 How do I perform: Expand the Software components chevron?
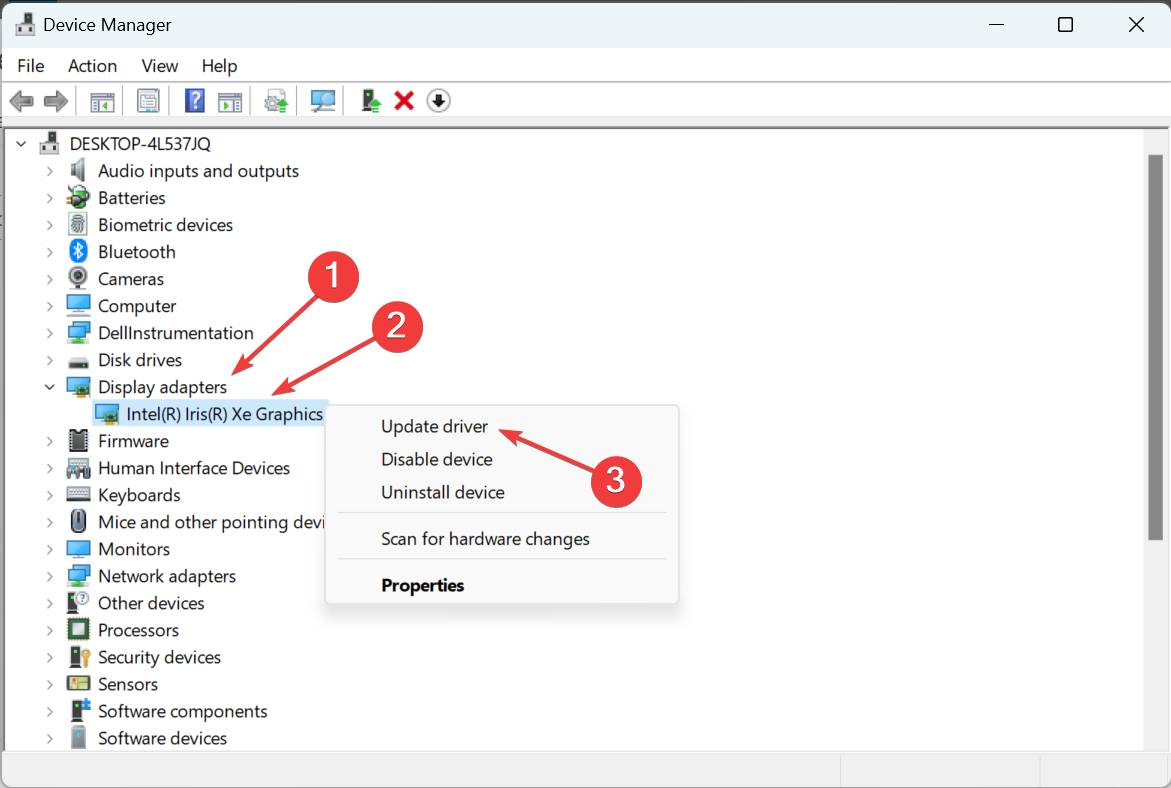pyautogui.click(x=49, y=711)
